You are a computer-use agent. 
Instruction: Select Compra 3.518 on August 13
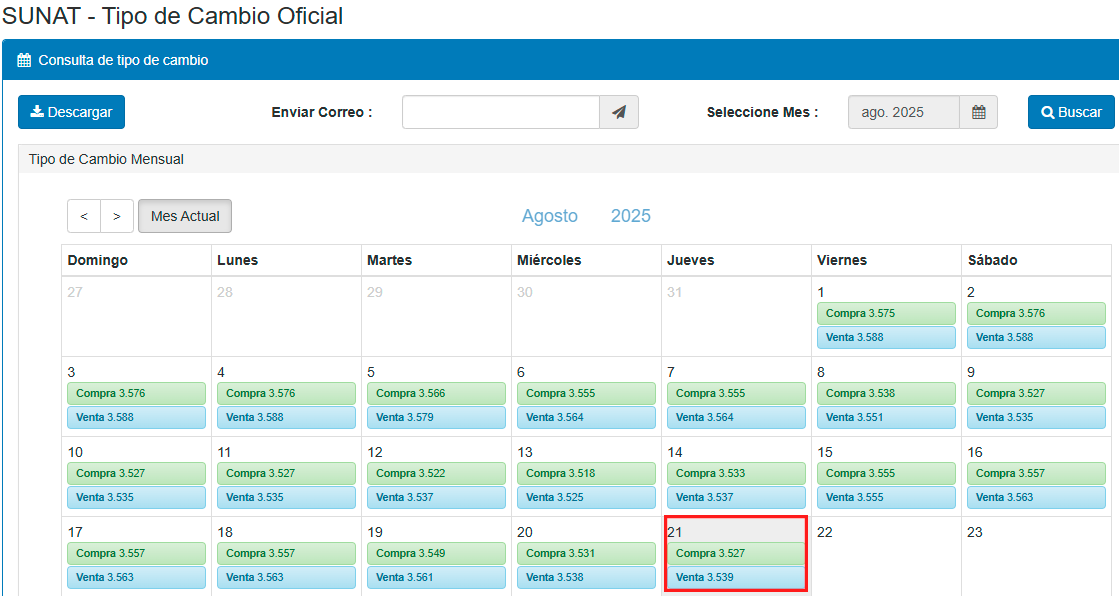tap(586, 473)
